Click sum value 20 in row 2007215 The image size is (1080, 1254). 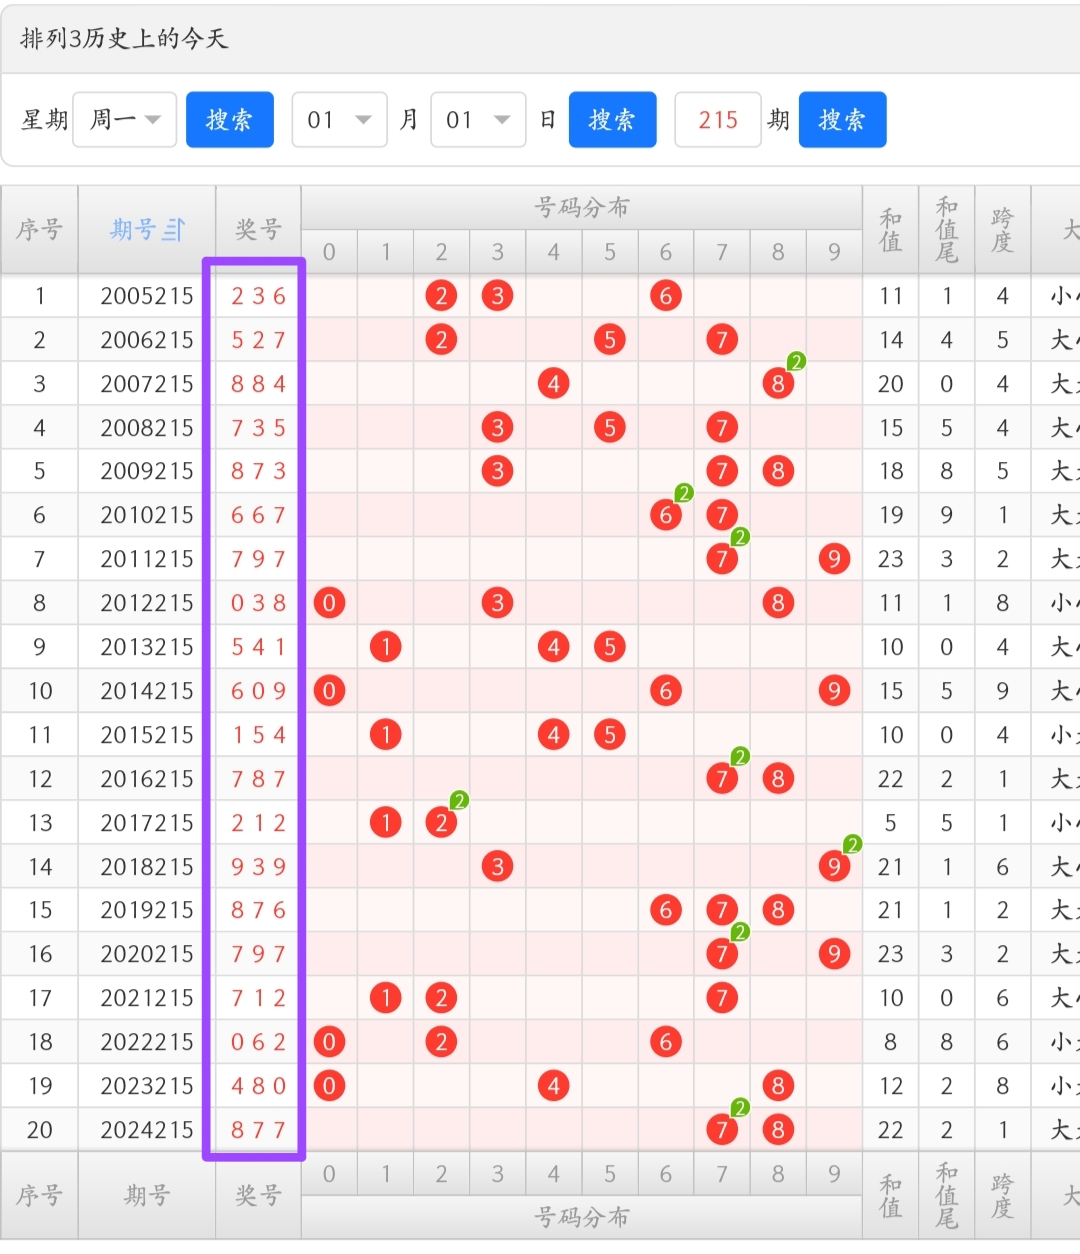(890, 384)
